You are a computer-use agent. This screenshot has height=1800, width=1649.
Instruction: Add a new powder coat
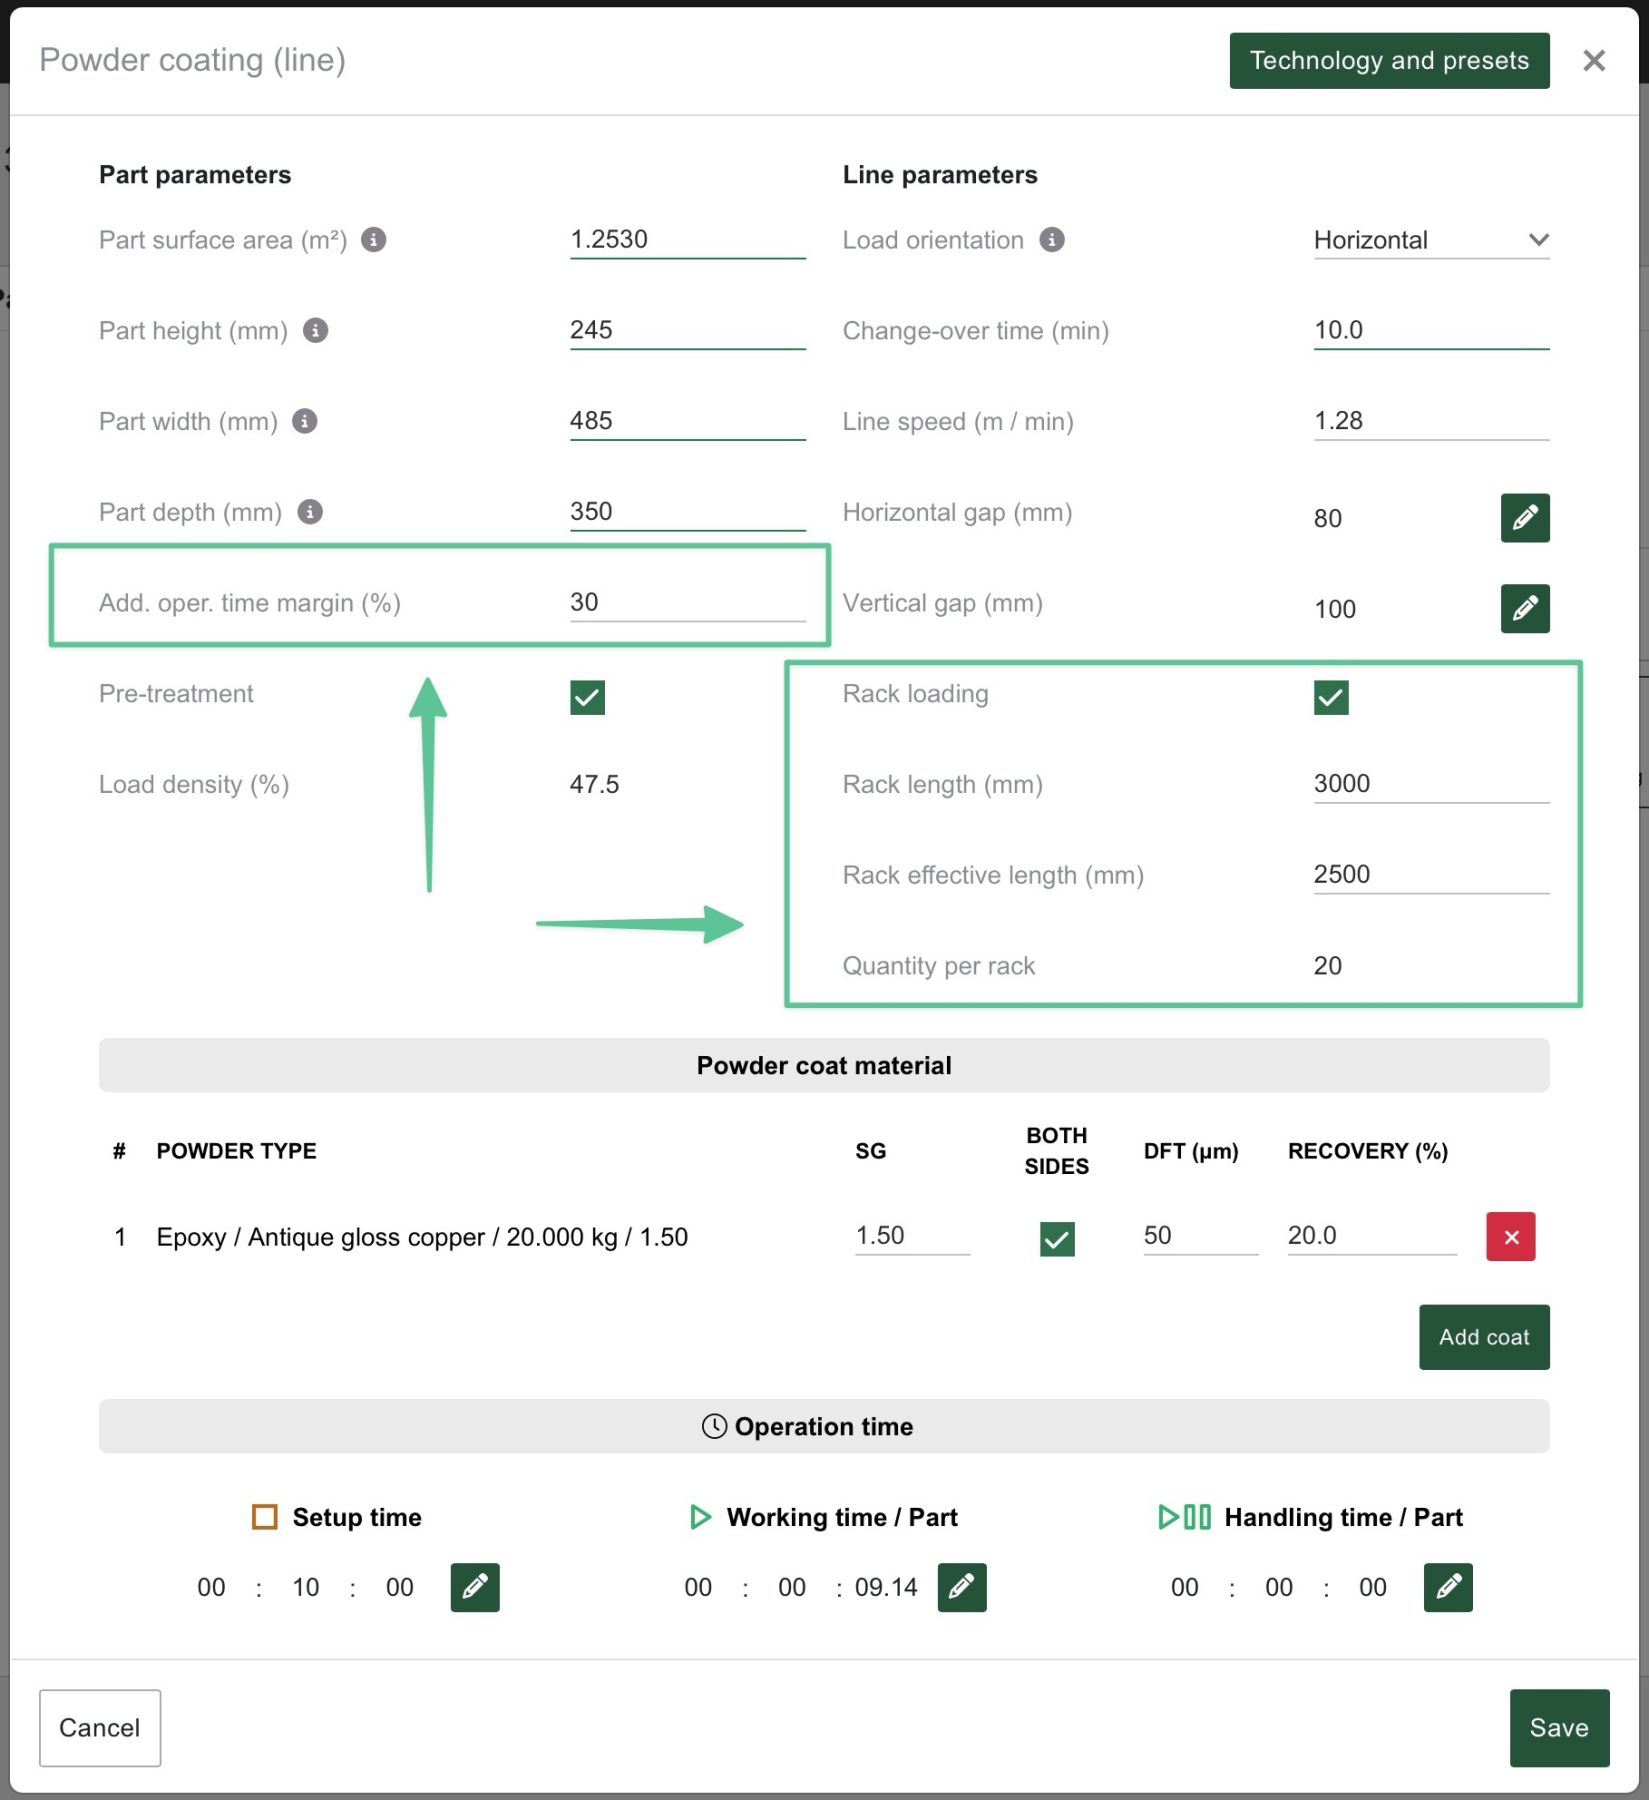coord(1483,1337)
